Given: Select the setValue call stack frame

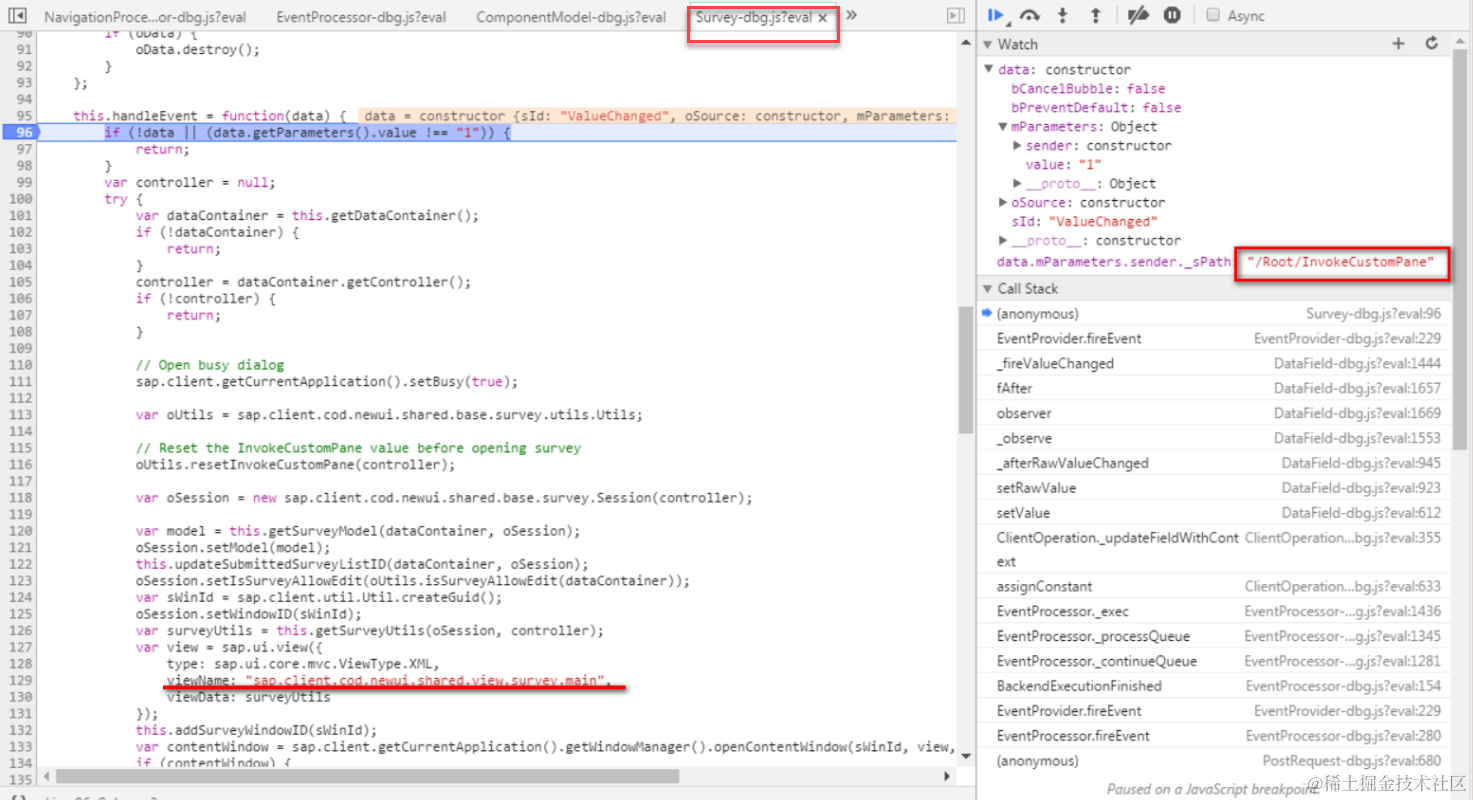Looking at the screenshot, I should 1218,513.
